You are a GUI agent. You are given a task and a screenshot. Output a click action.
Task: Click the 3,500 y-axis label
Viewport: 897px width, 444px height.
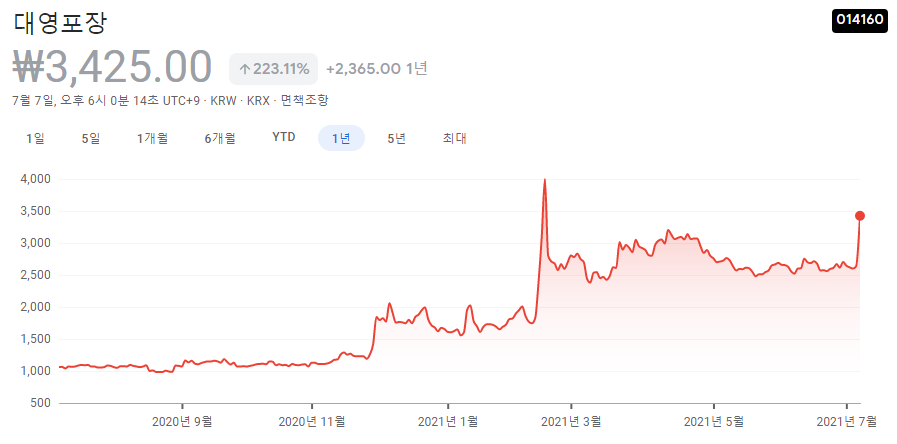[36, 211]
